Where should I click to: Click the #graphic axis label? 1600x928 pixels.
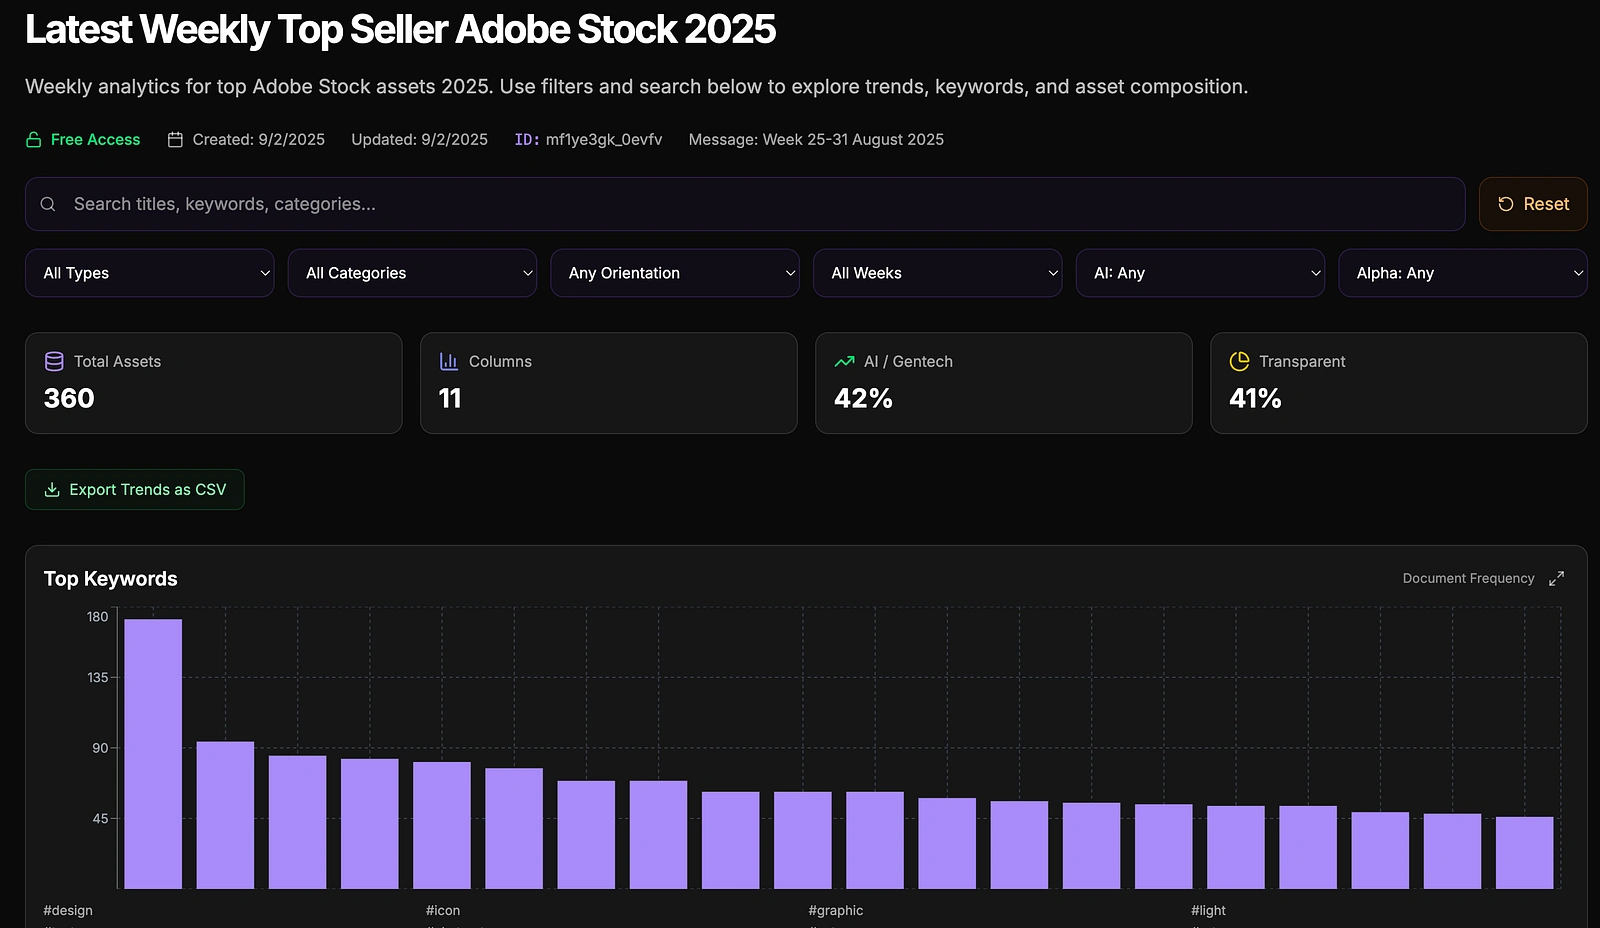click(x=836, y=911)
